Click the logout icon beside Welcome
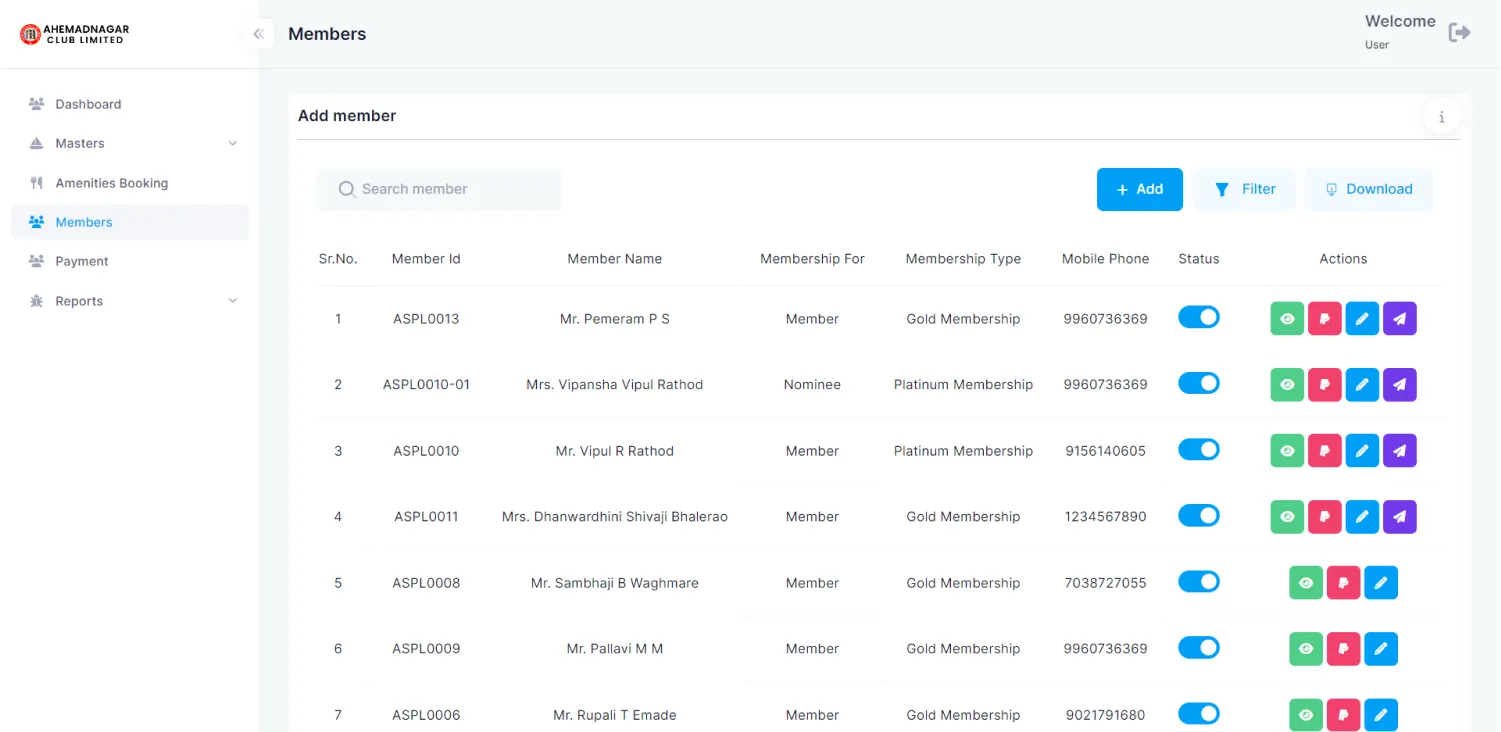 coord(1460,32)
